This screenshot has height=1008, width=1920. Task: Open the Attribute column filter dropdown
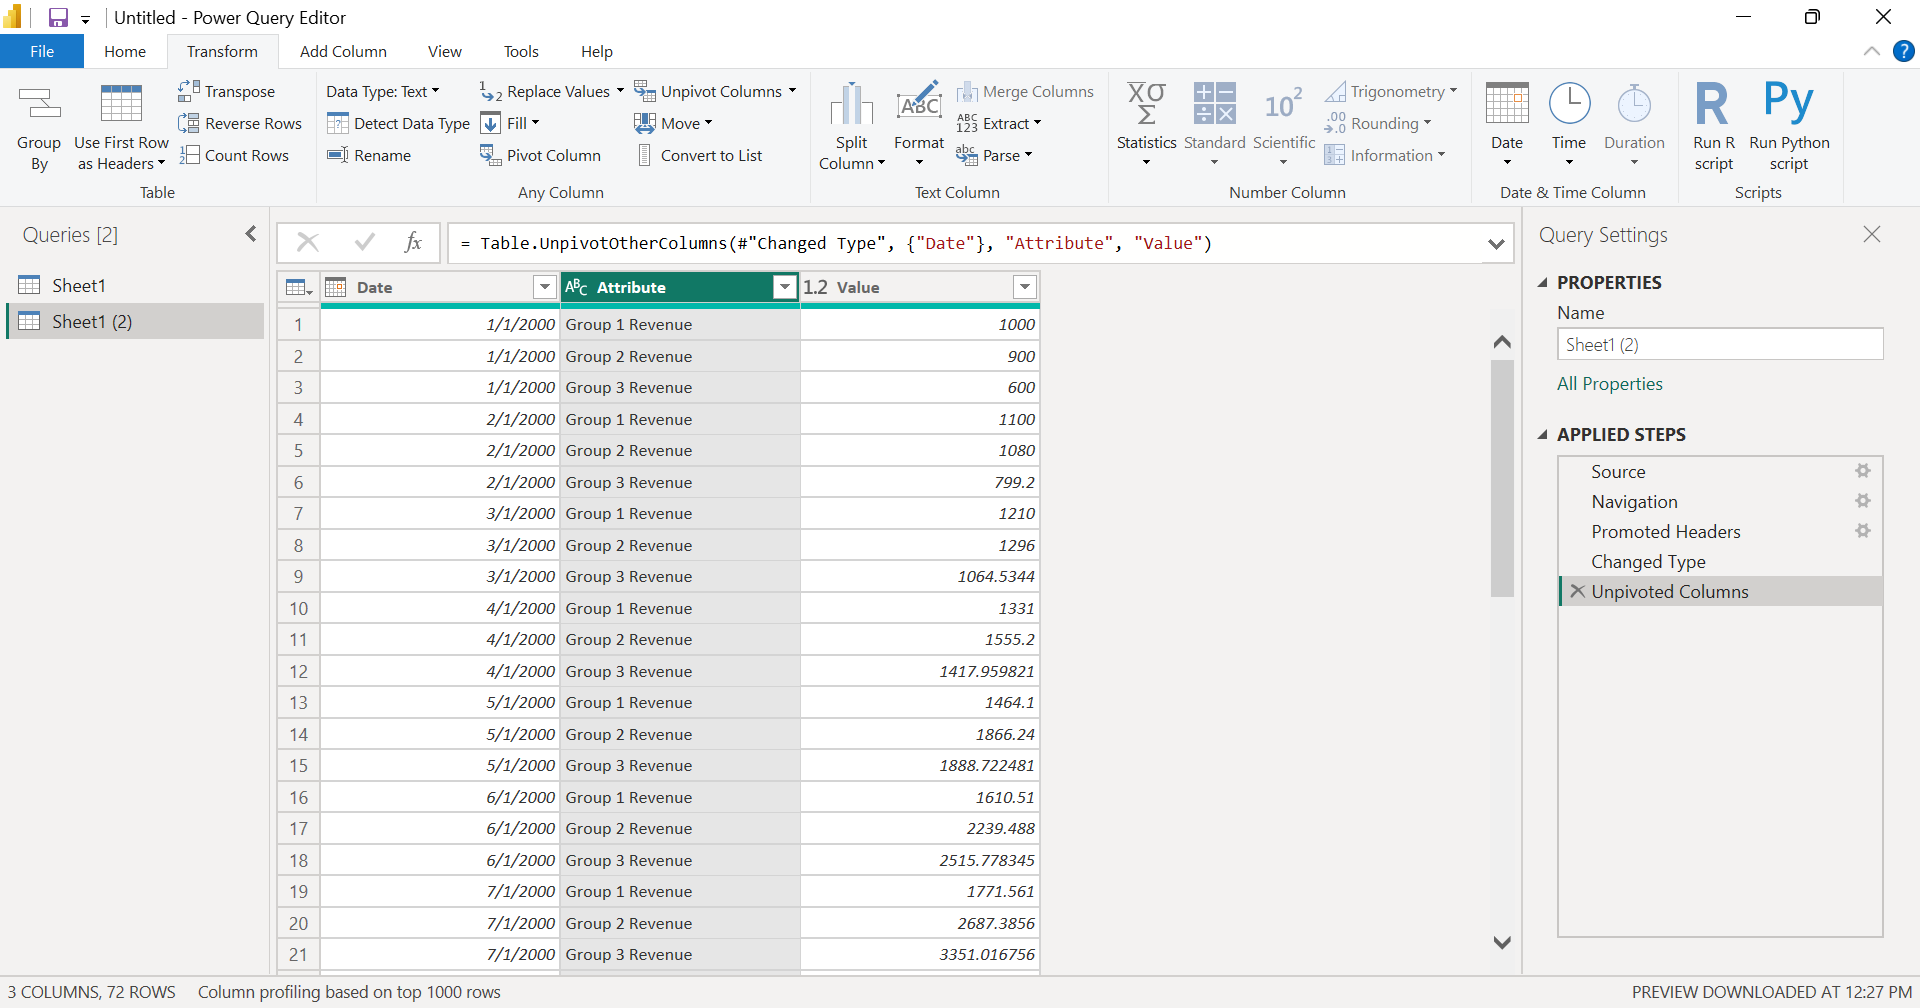[x=785, y=287]
